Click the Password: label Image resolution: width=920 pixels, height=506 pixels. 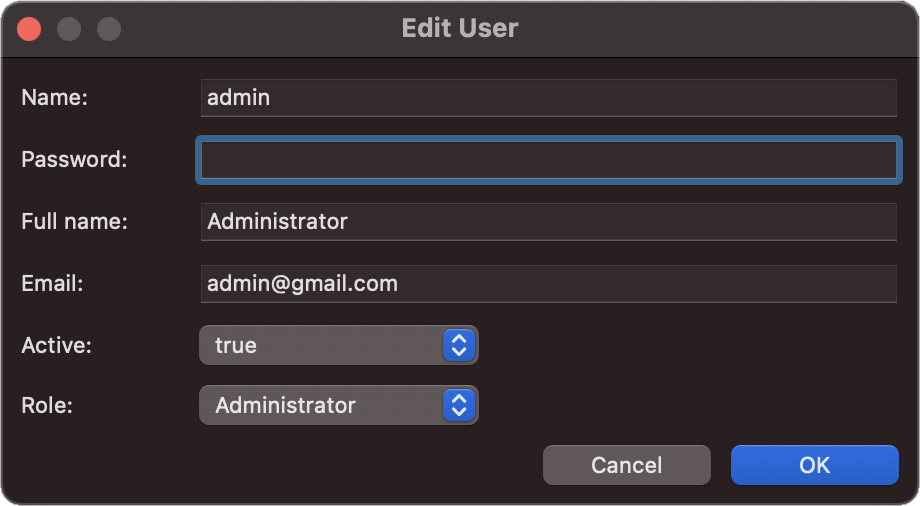pyautogui.click(x=74, y=160)
